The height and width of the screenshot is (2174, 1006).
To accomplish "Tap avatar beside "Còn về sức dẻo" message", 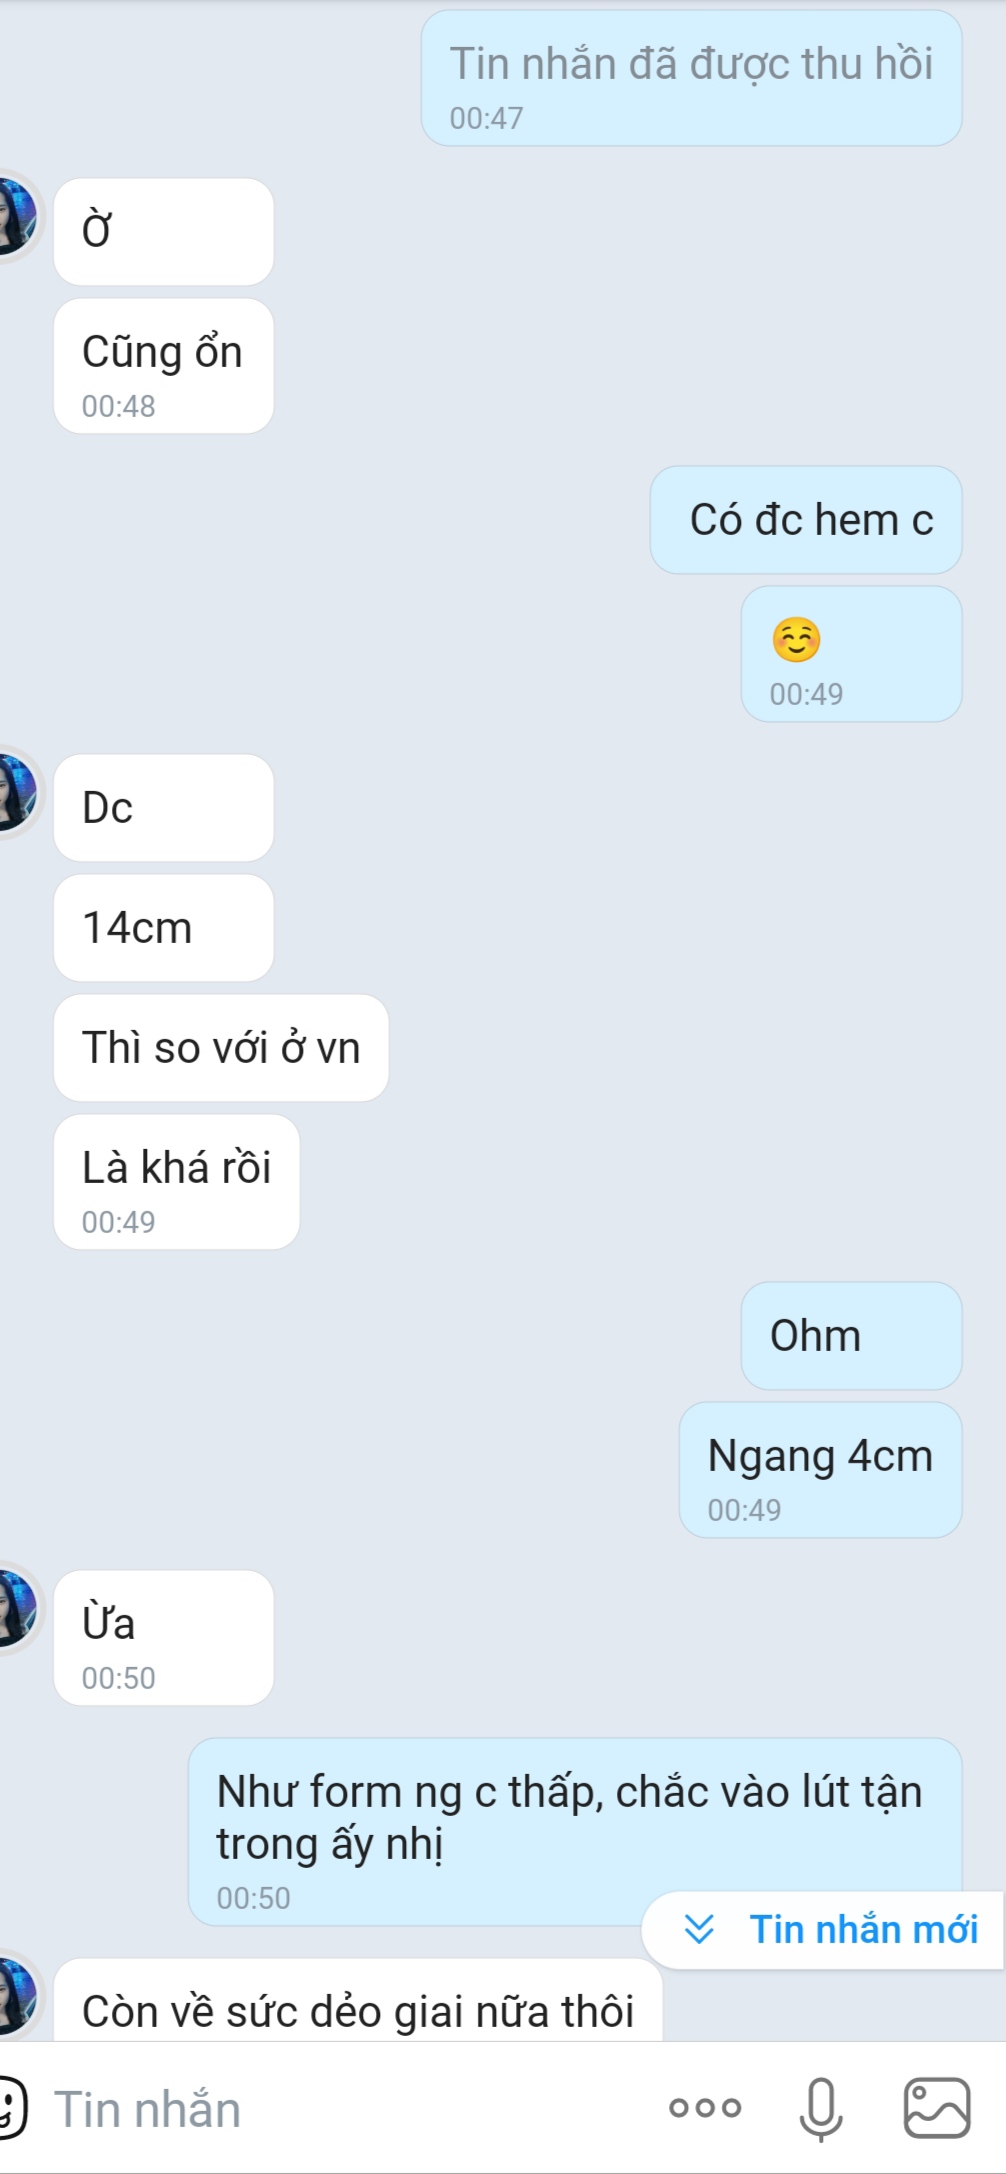I will (16, 1997).
